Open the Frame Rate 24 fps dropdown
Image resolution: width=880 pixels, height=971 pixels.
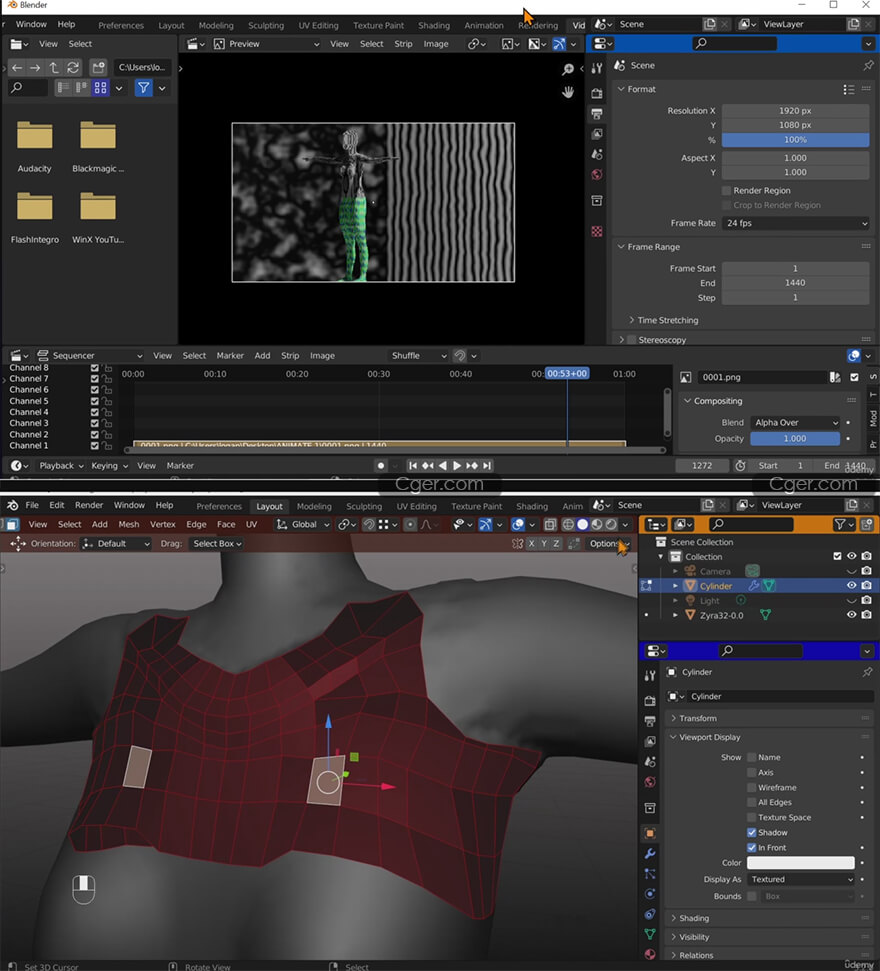(796, 224)
